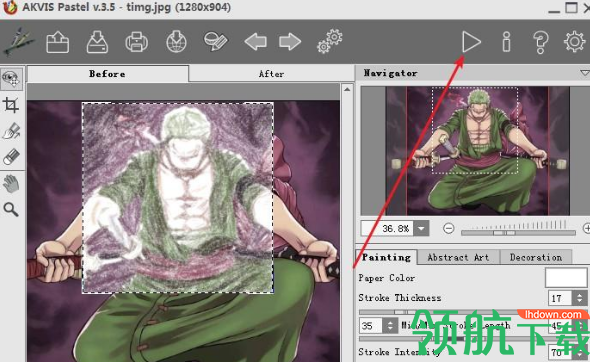Open the Decoration tab
This screenshot has height=362, width=590.
[x=536, y=257]
